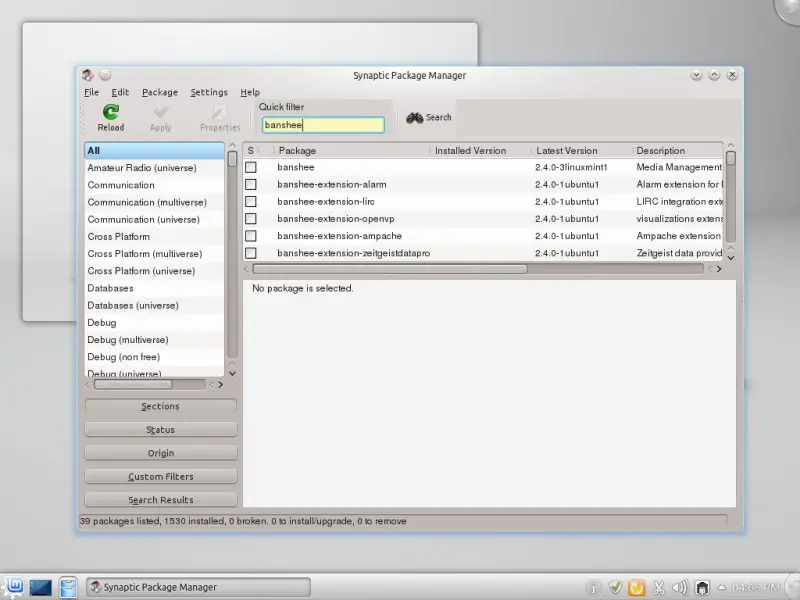Open the File menu
The height and width of the screenshot is (600, 800).
point(91,92)
